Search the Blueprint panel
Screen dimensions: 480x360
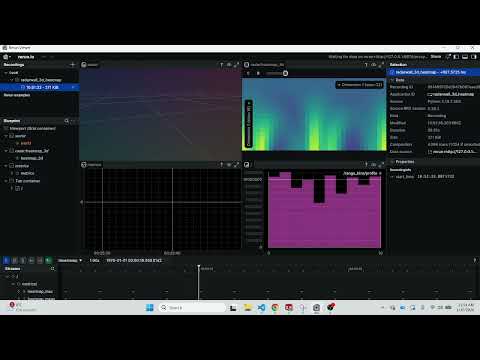click(x=66, y=121)
